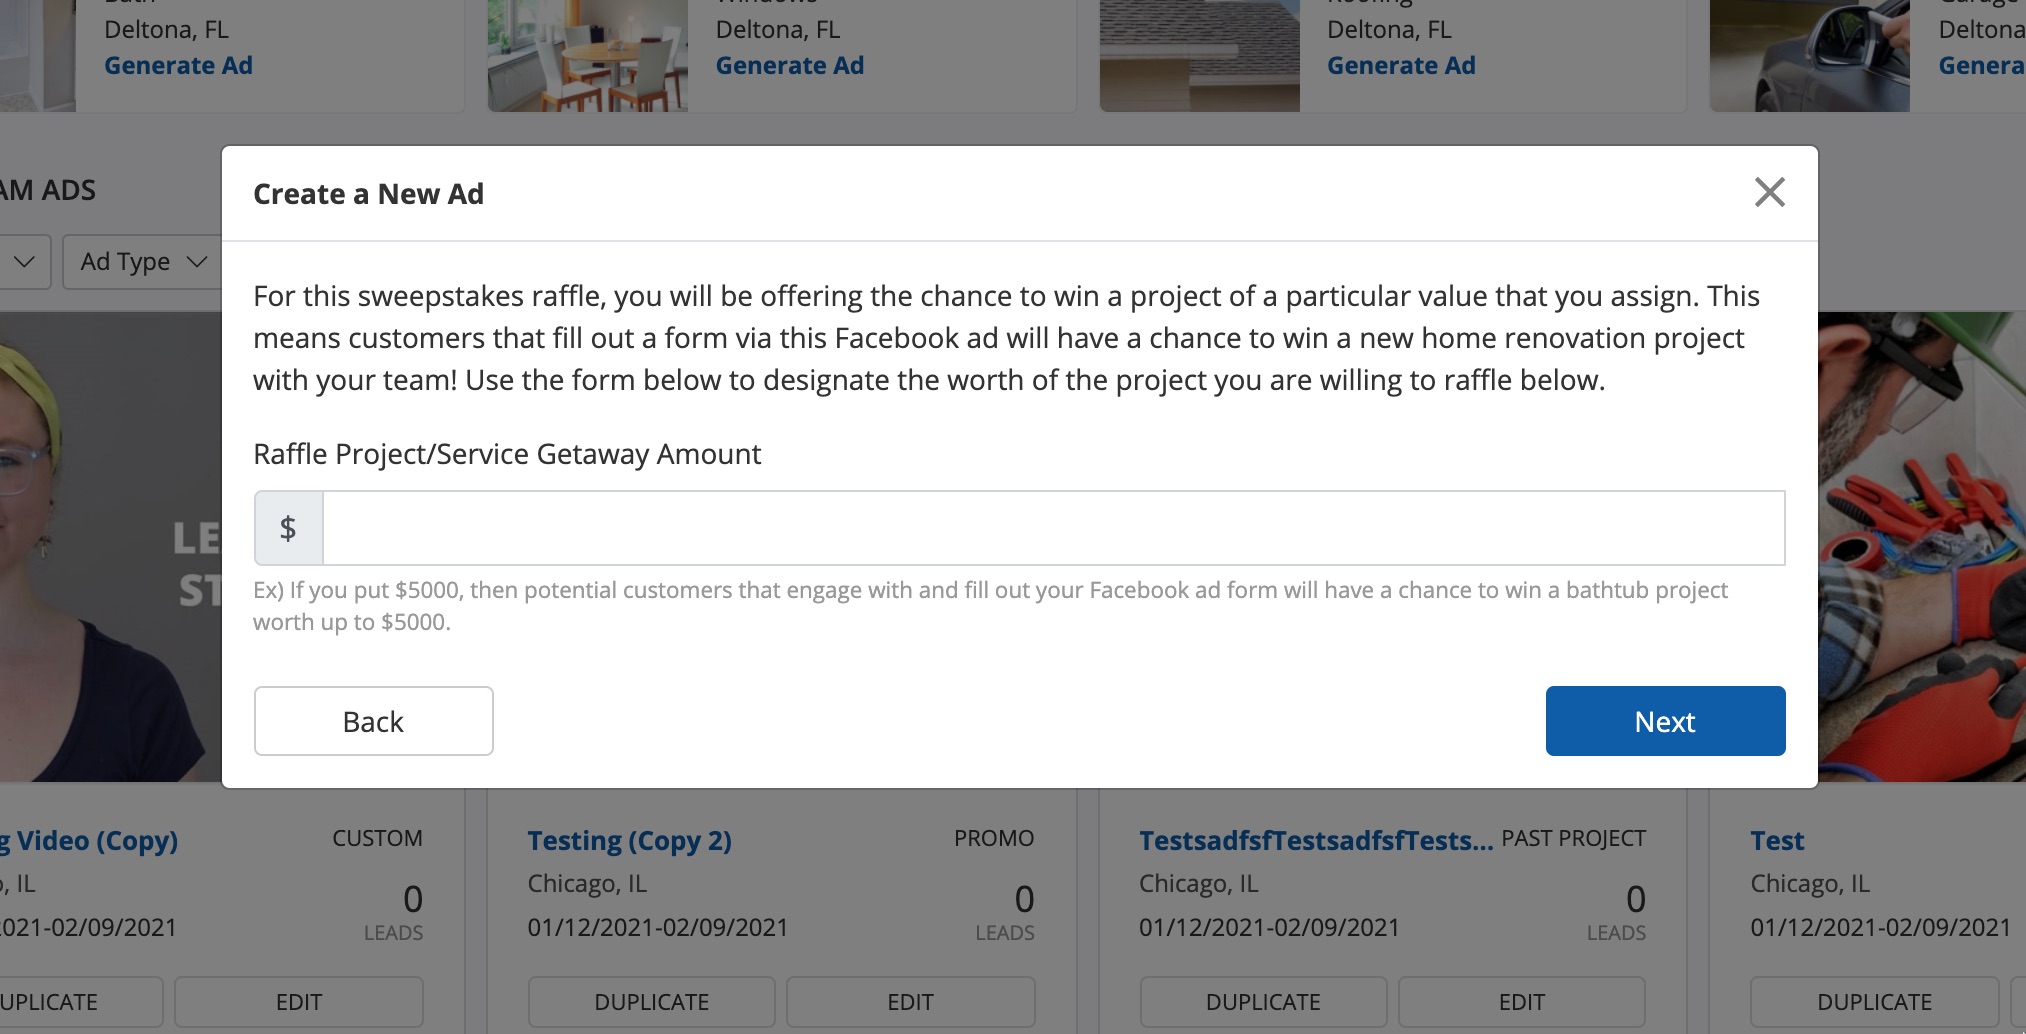This screenshot has height=1034, width=2026.
Task: Click Generate Ad for the roofing listing
Action: (x=1400, y=66)
